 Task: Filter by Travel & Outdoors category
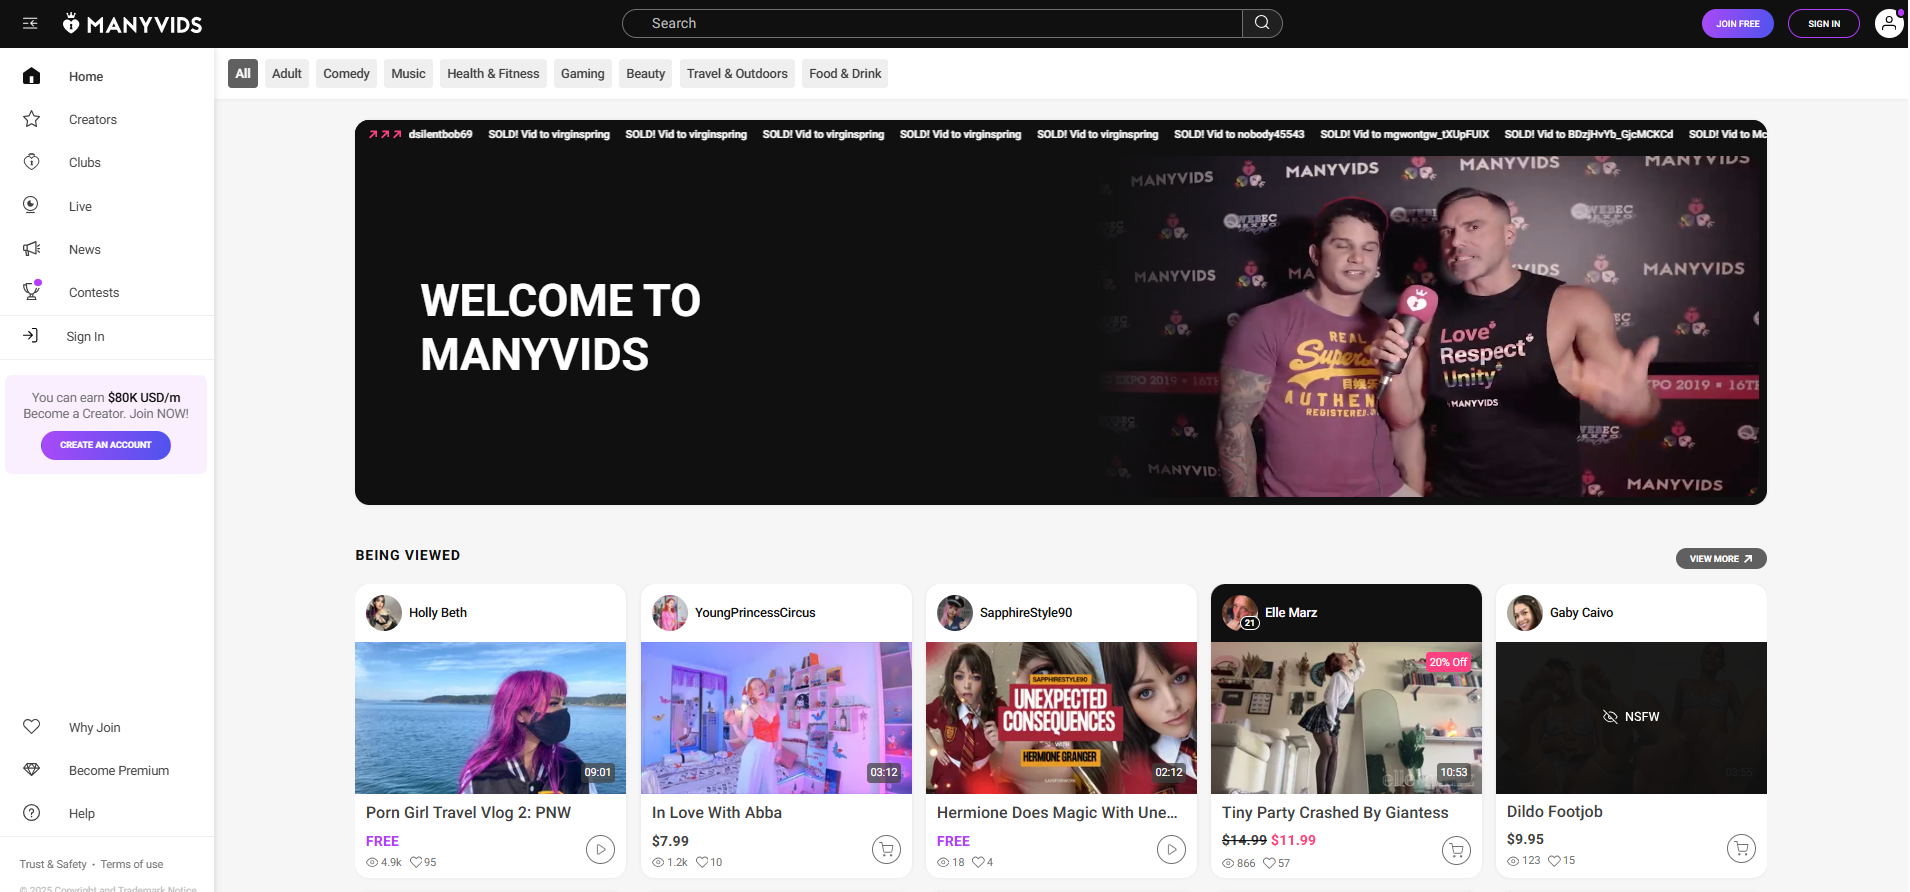tap(737, 73)
